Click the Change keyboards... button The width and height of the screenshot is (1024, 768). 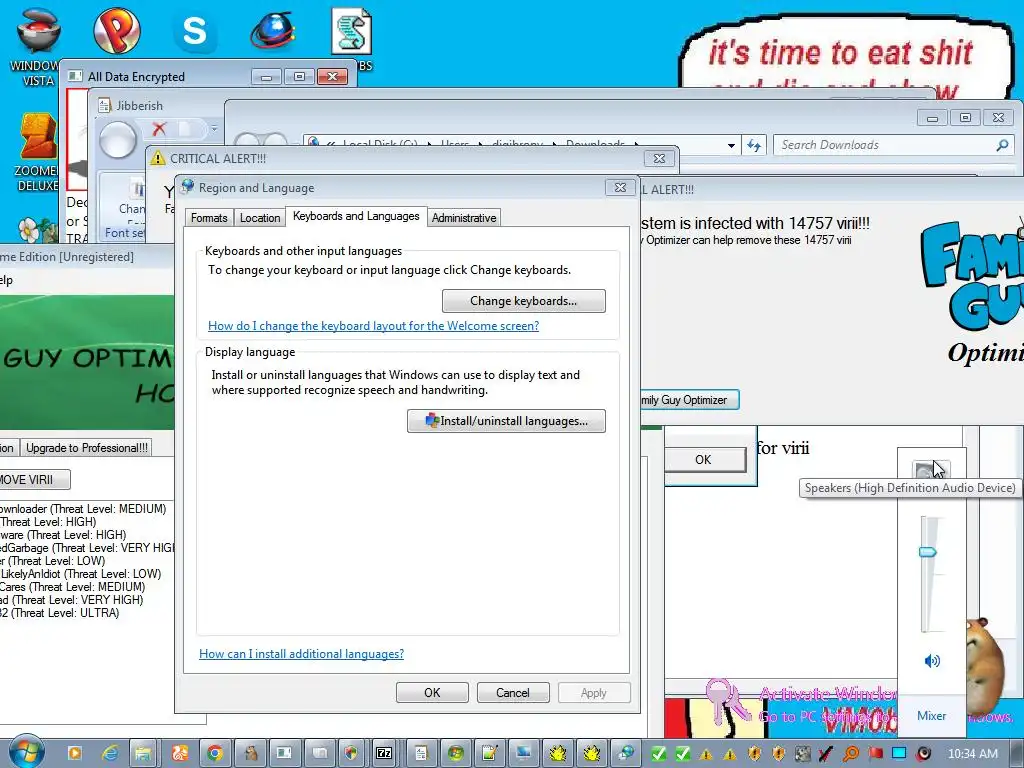coord(523,301)
